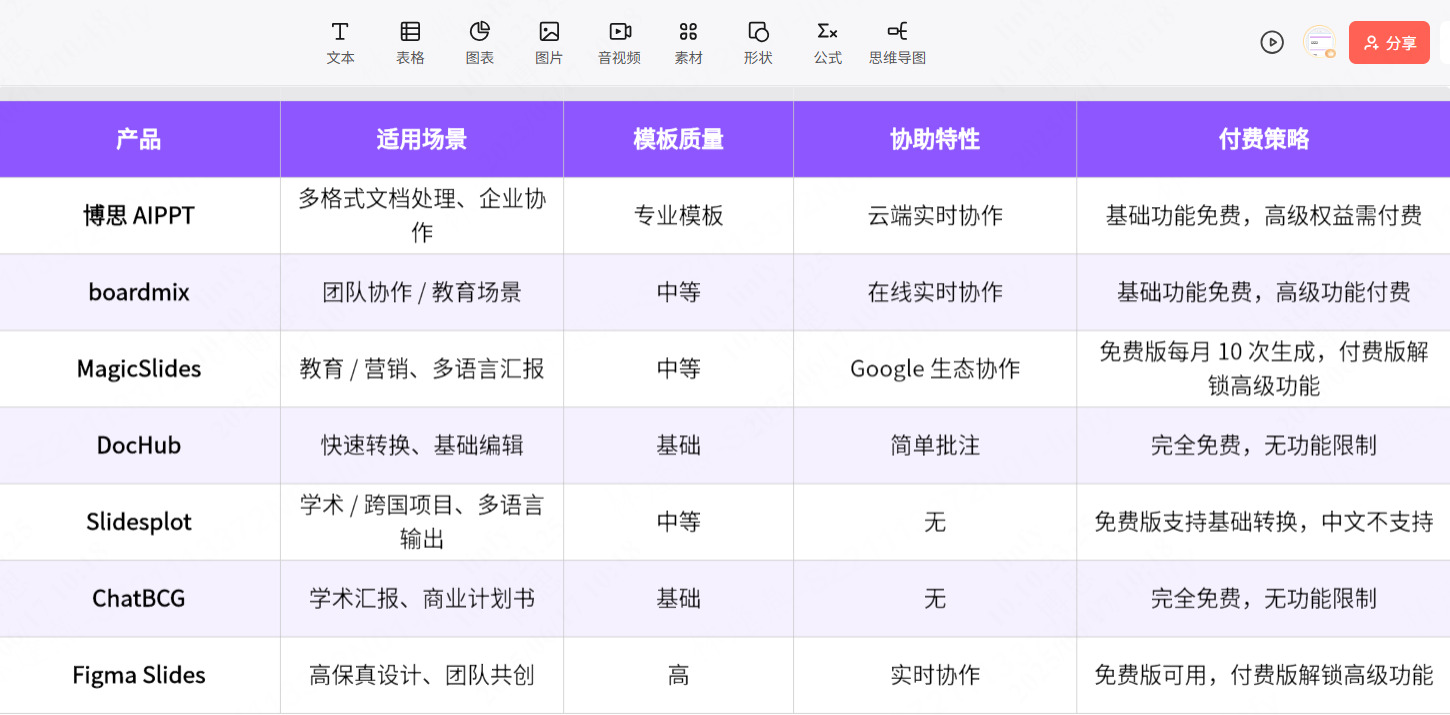This screenshot has height=715, width=1450.
Task: Select cell 免费版支持基础转换，中文不支持
Action: [1263, 522]
